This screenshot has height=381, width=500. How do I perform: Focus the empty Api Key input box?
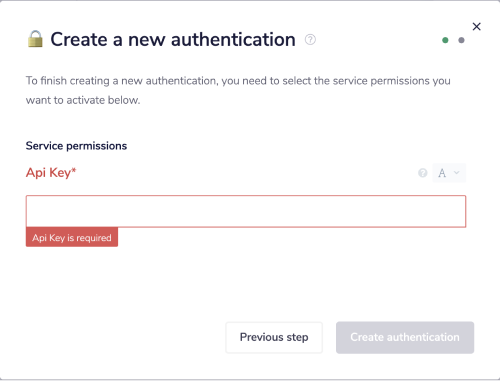tap(246, 211)
